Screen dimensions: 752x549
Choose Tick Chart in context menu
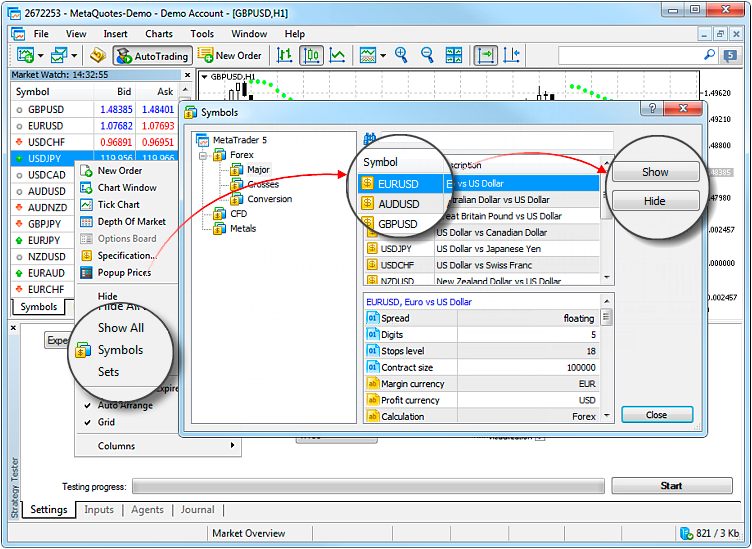[x=118, y=205]
